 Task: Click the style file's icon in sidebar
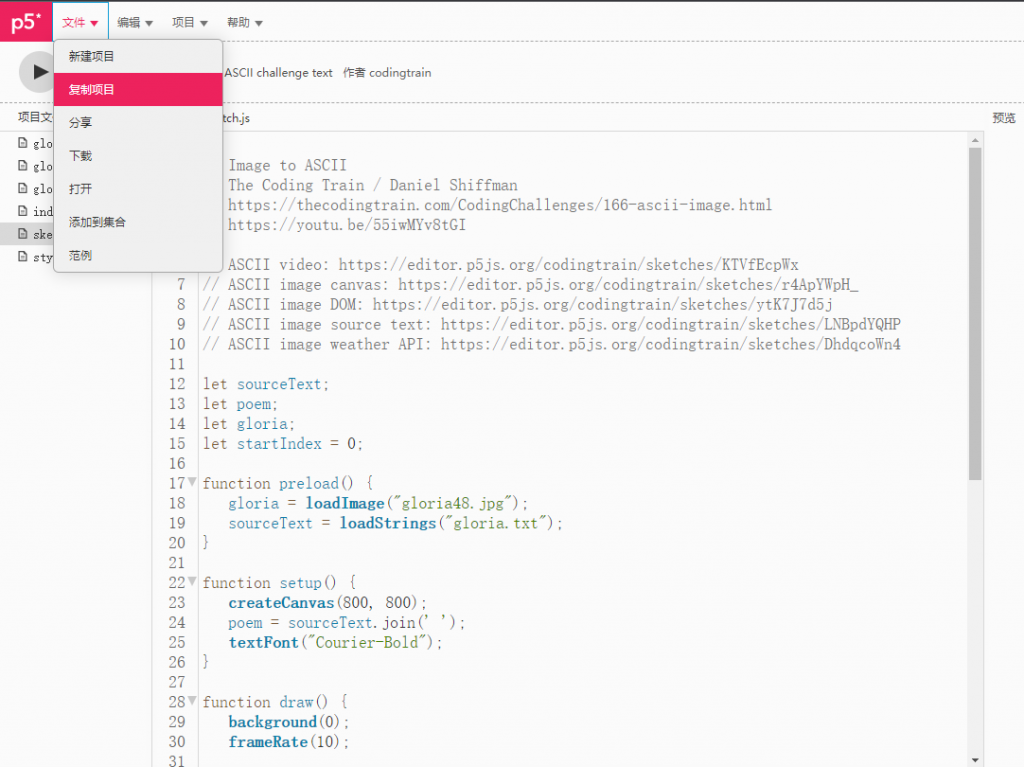click(23, 257)
